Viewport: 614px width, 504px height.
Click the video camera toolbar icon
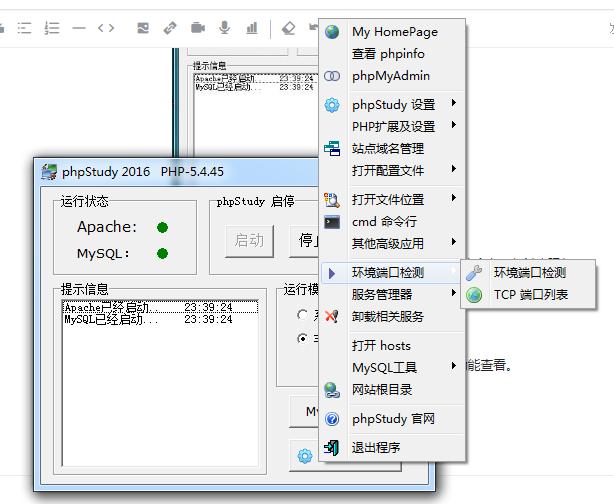pyautogui.click(x=198, y=28)
